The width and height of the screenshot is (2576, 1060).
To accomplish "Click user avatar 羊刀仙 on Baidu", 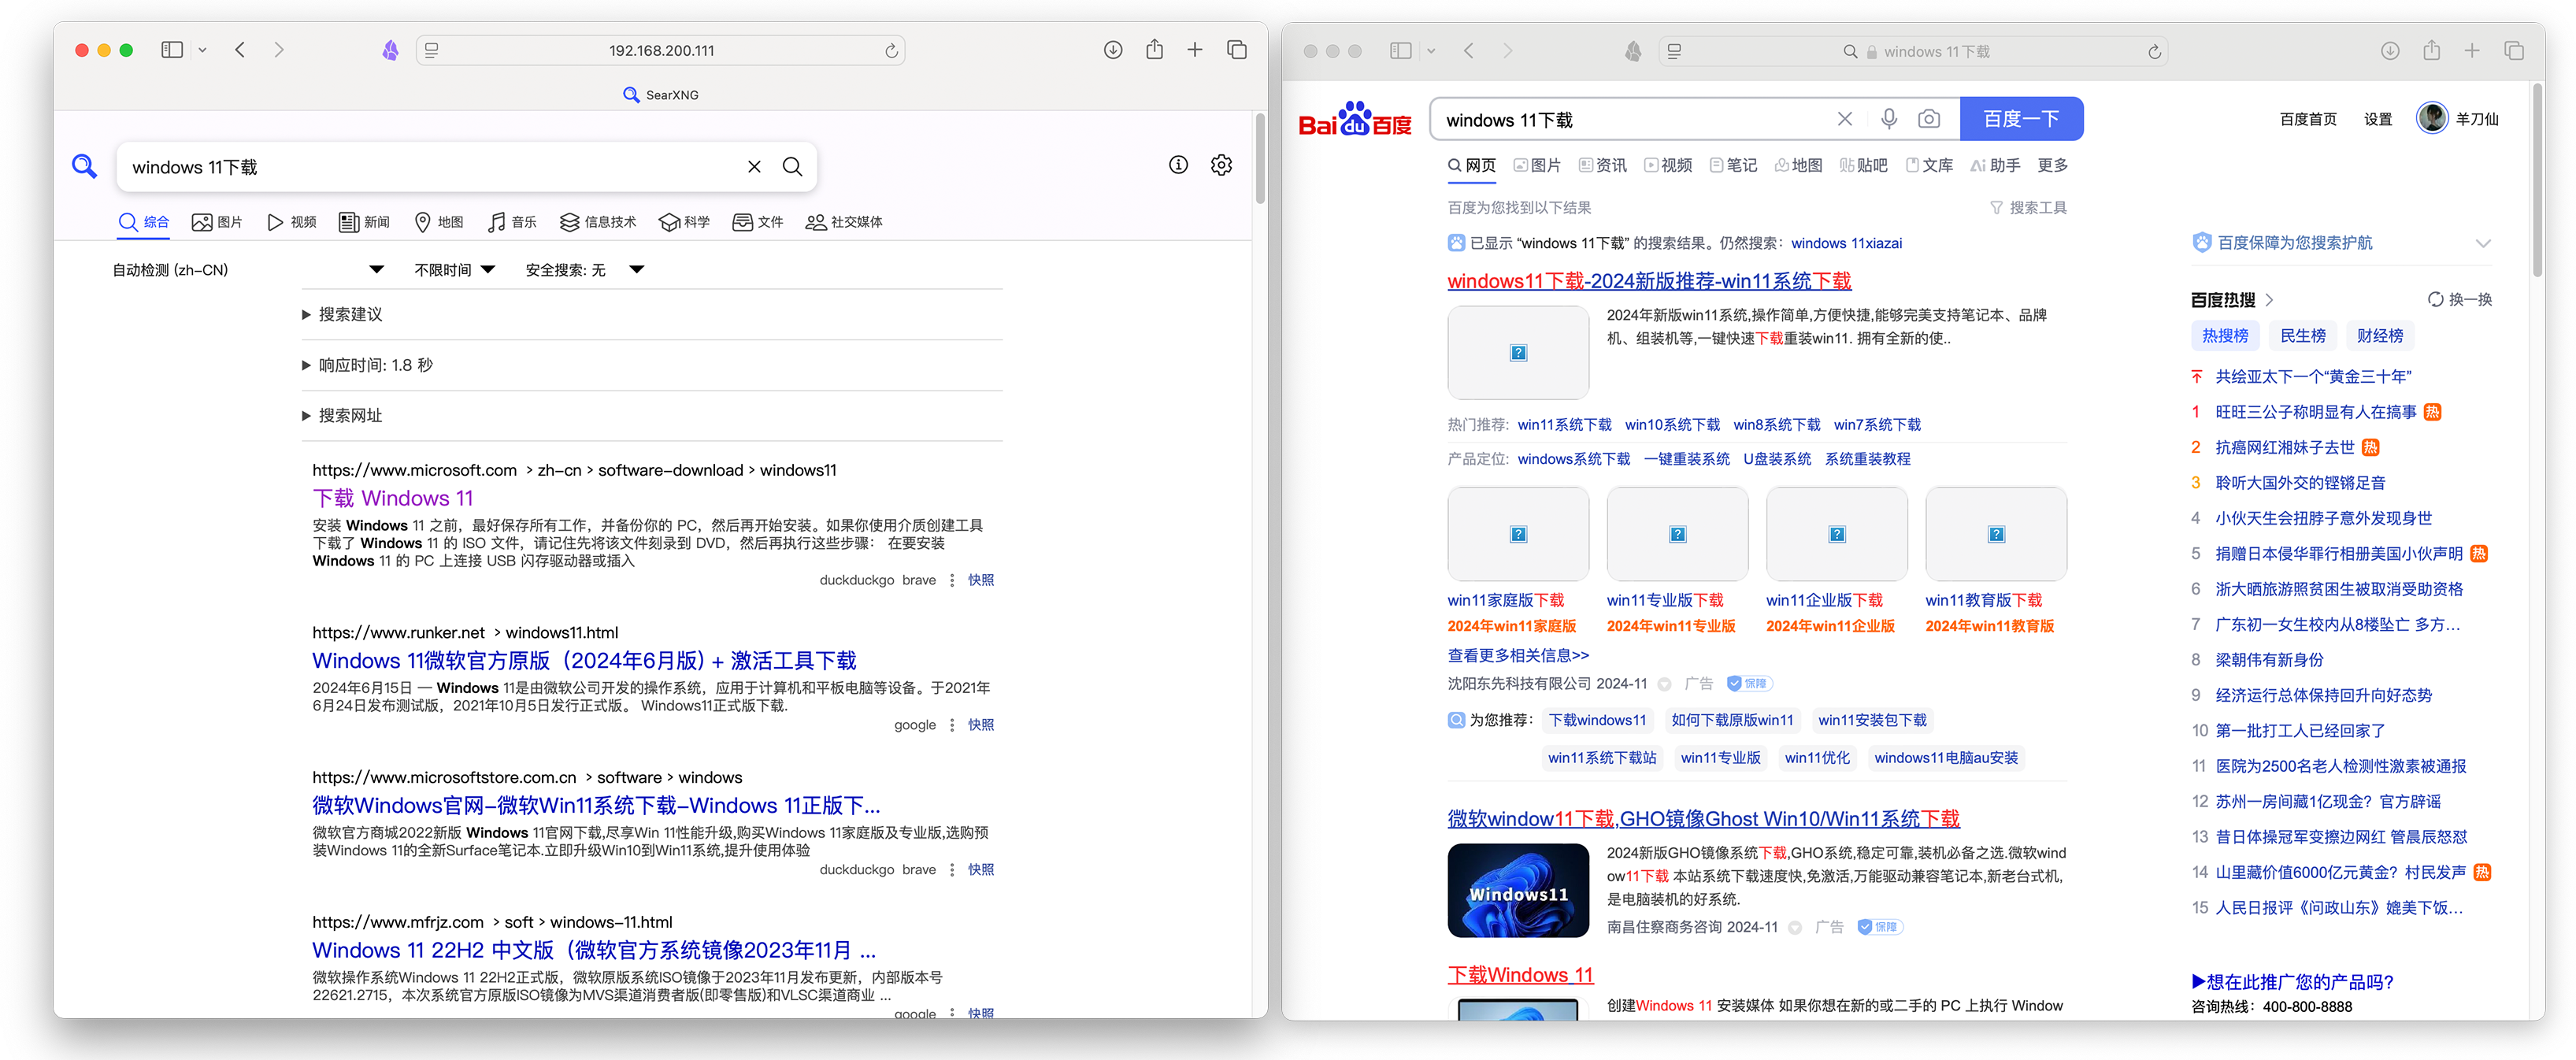I will (x=2432, y=118).
